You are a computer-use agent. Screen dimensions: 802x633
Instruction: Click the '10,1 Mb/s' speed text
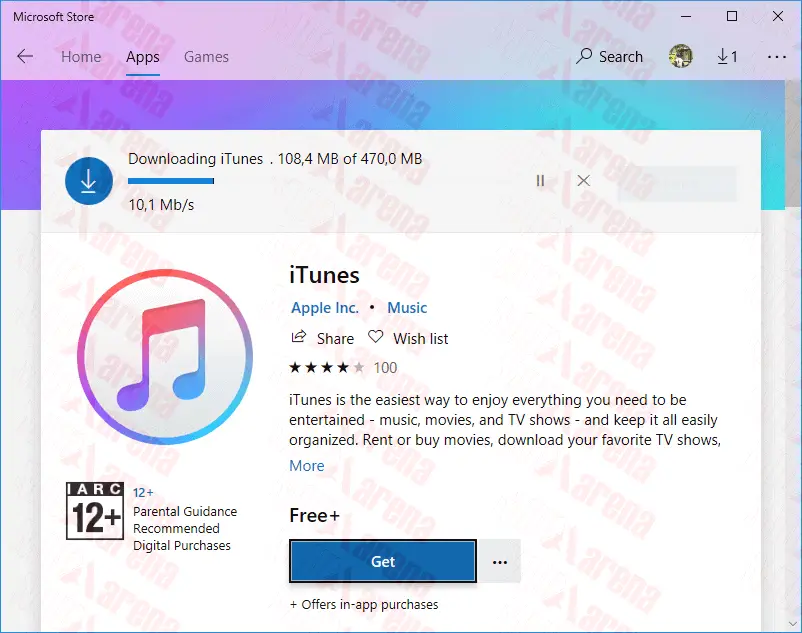161,205
